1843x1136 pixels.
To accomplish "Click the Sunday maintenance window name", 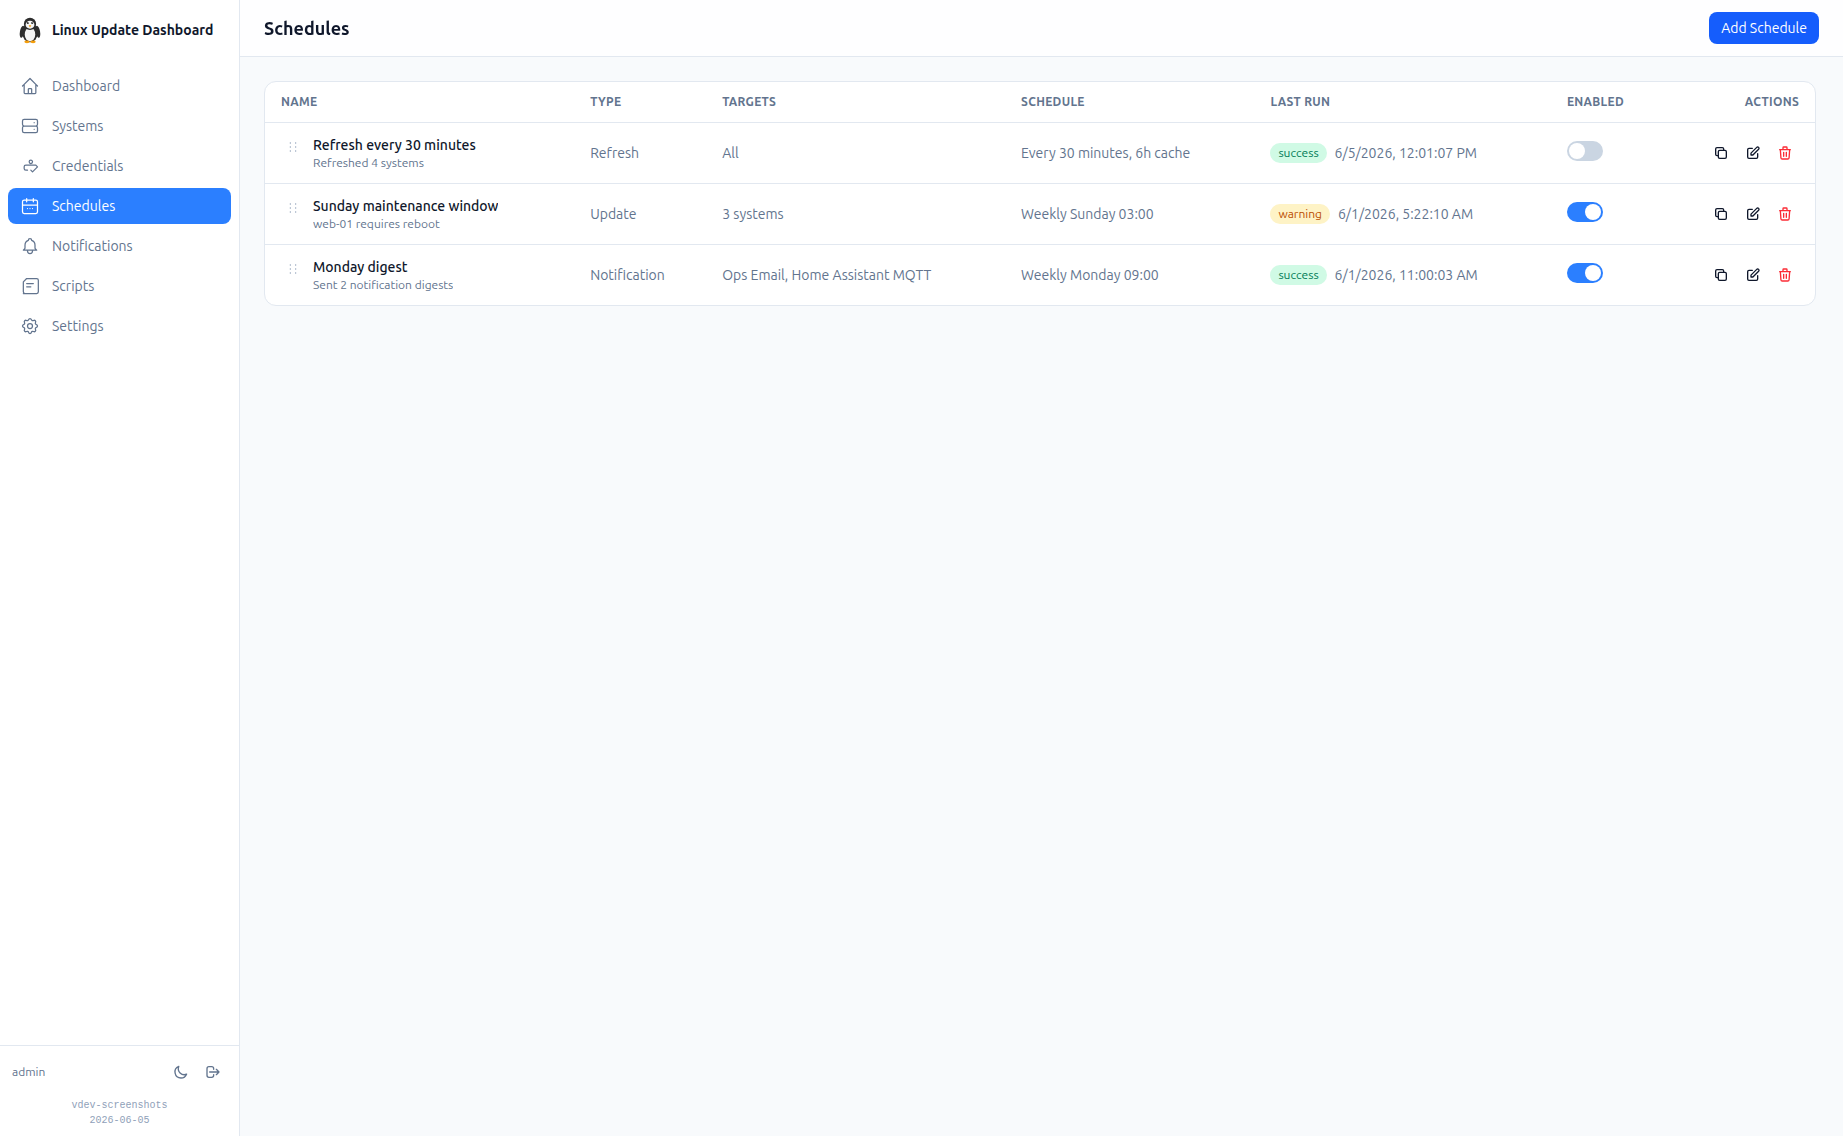I will coord(405,206).
